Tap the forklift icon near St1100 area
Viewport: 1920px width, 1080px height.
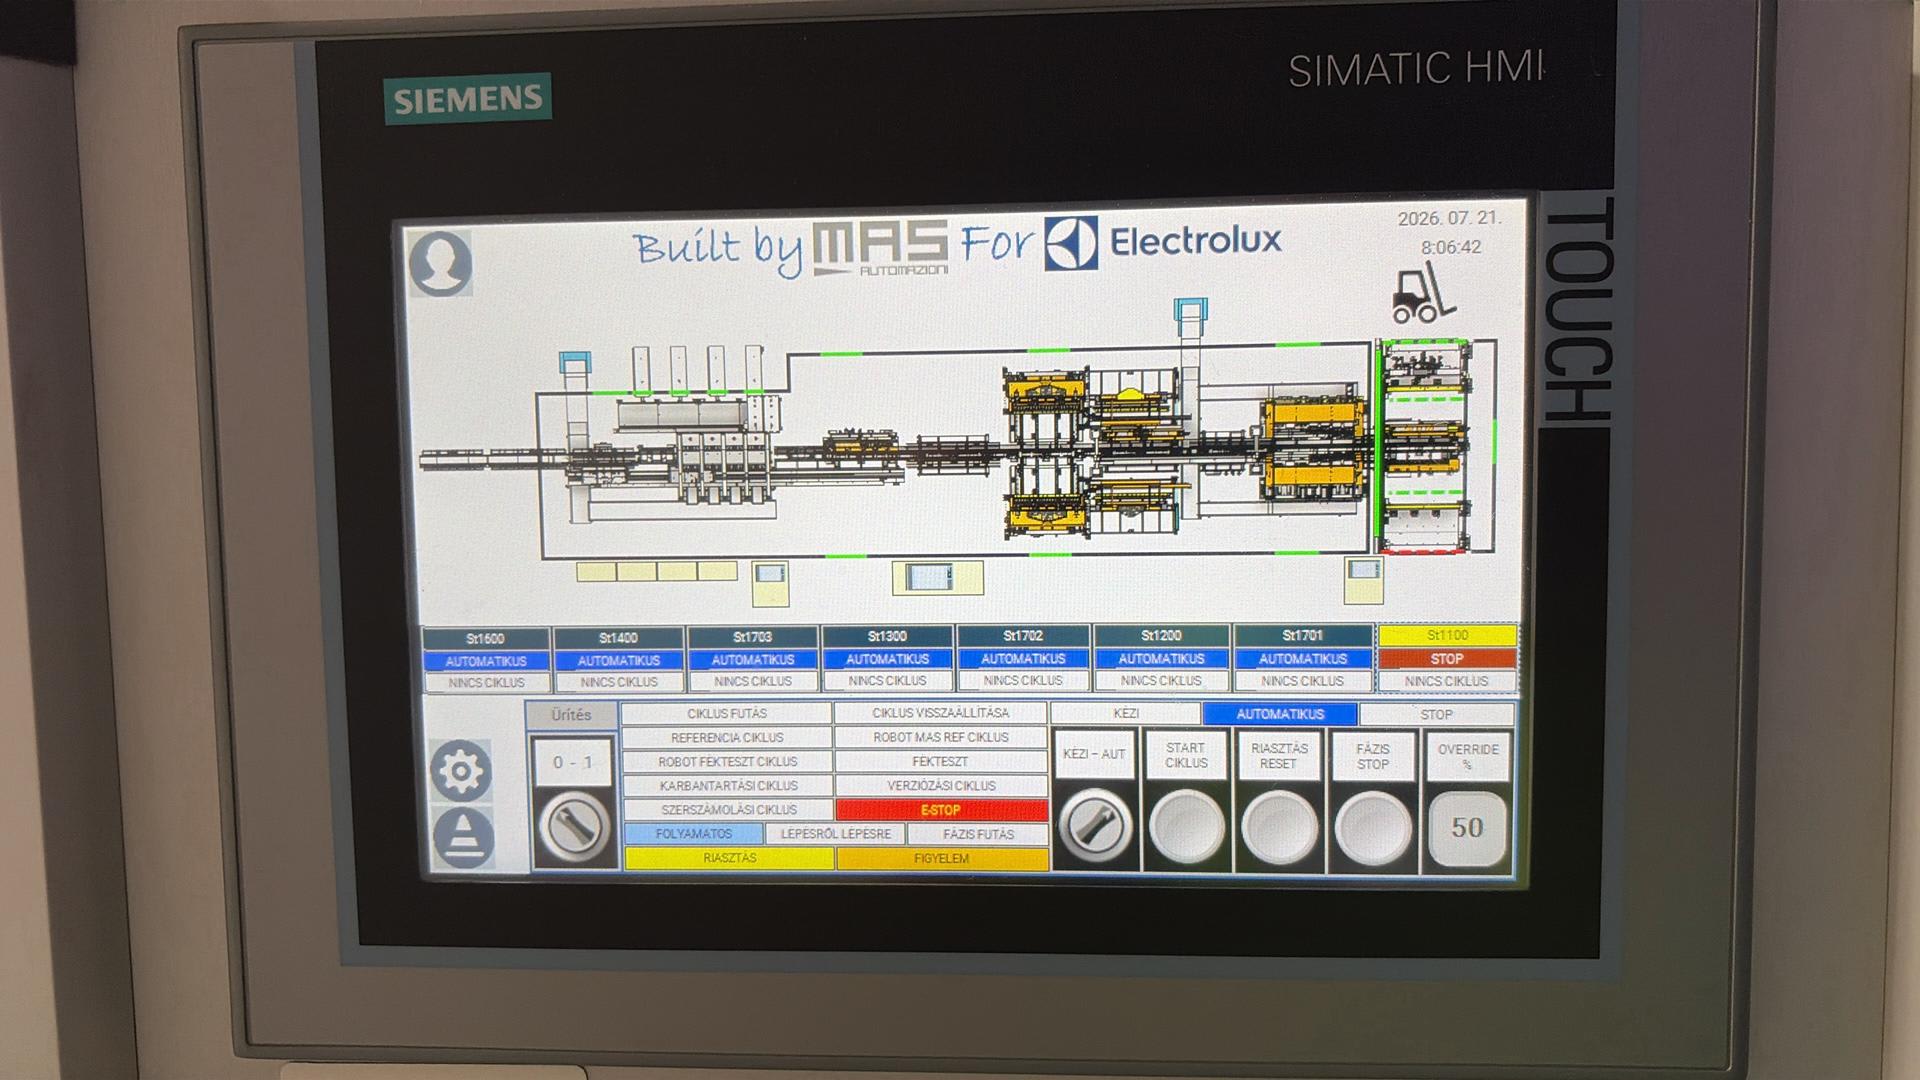pos(1423,294)
